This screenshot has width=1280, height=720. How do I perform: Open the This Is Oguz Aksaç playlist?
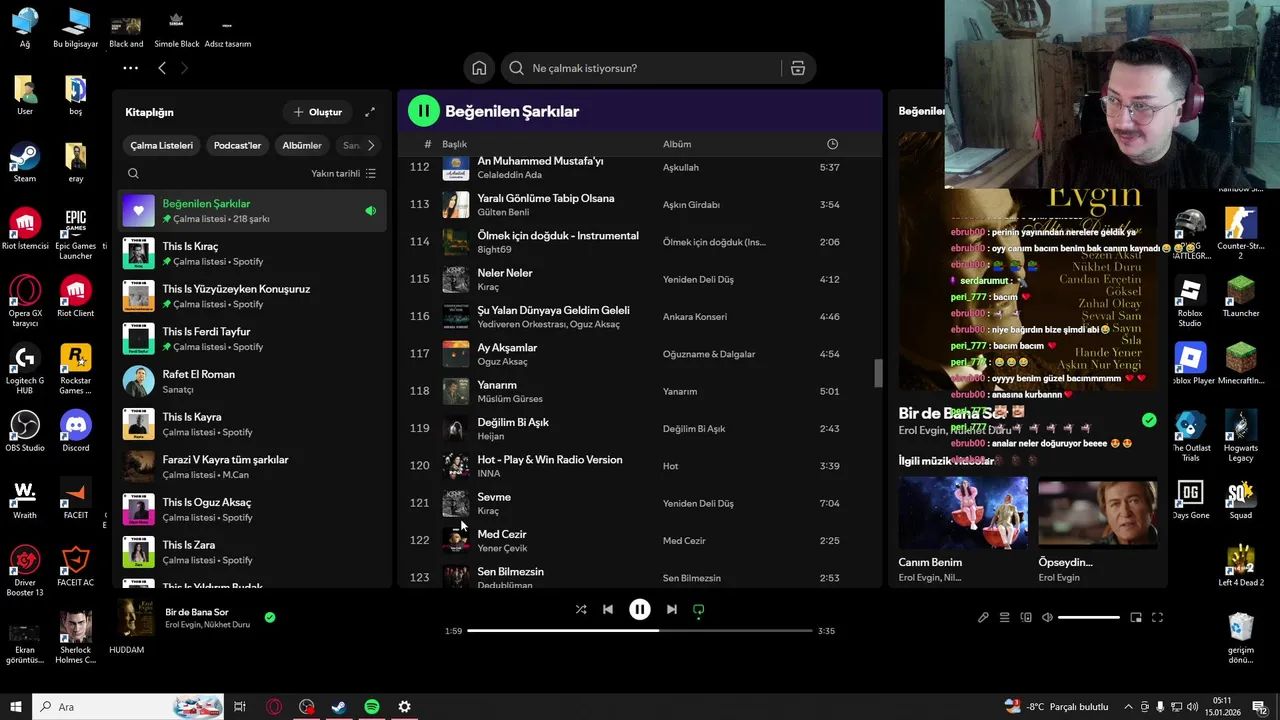point(252,509)
